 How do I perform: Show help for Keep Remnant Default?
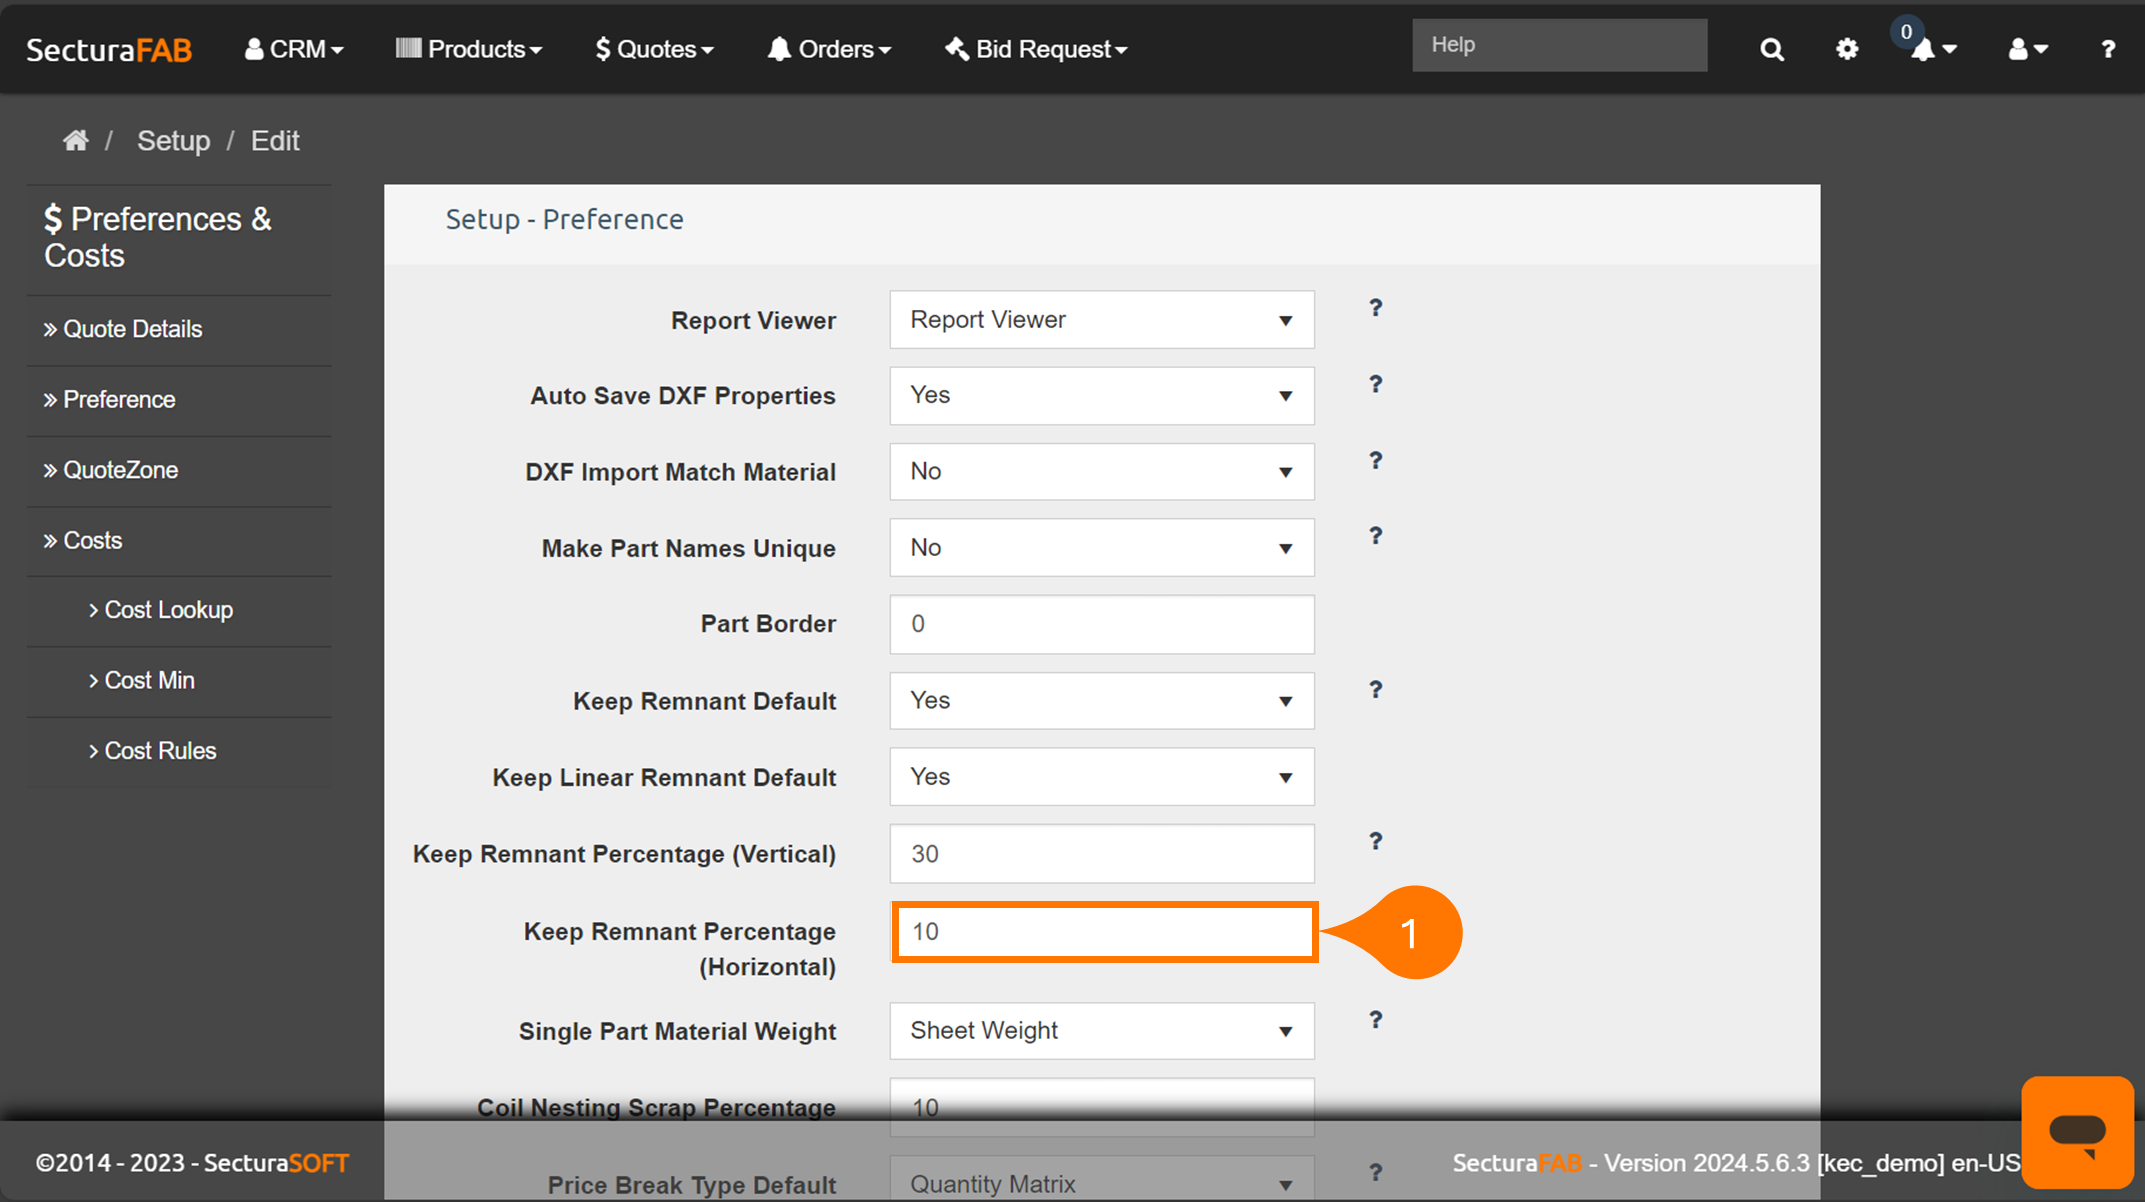[x=1375, y=690]
